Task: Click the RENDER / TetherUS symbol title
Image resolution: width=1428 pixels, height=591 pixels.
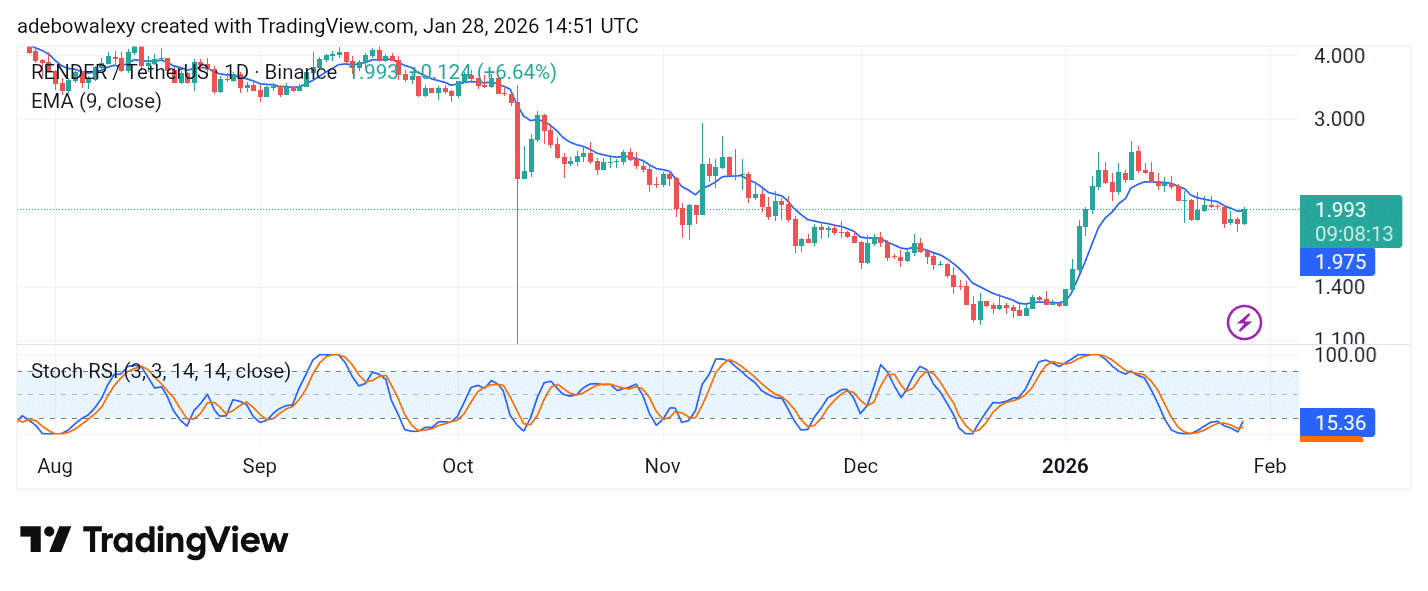Action: point(120,73)
